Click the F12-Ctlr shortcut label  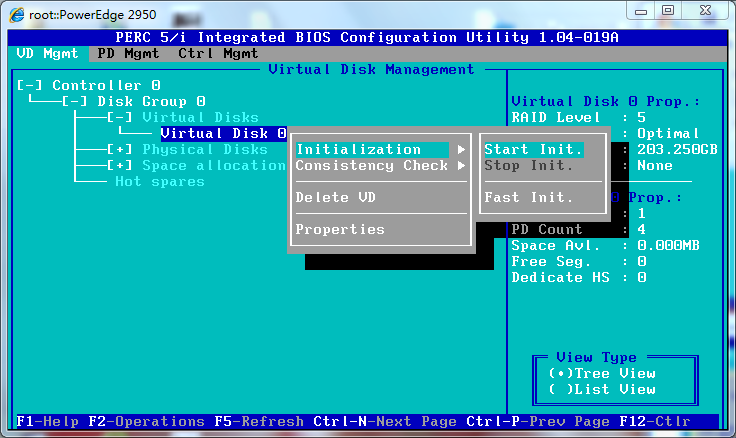point(655,421)
